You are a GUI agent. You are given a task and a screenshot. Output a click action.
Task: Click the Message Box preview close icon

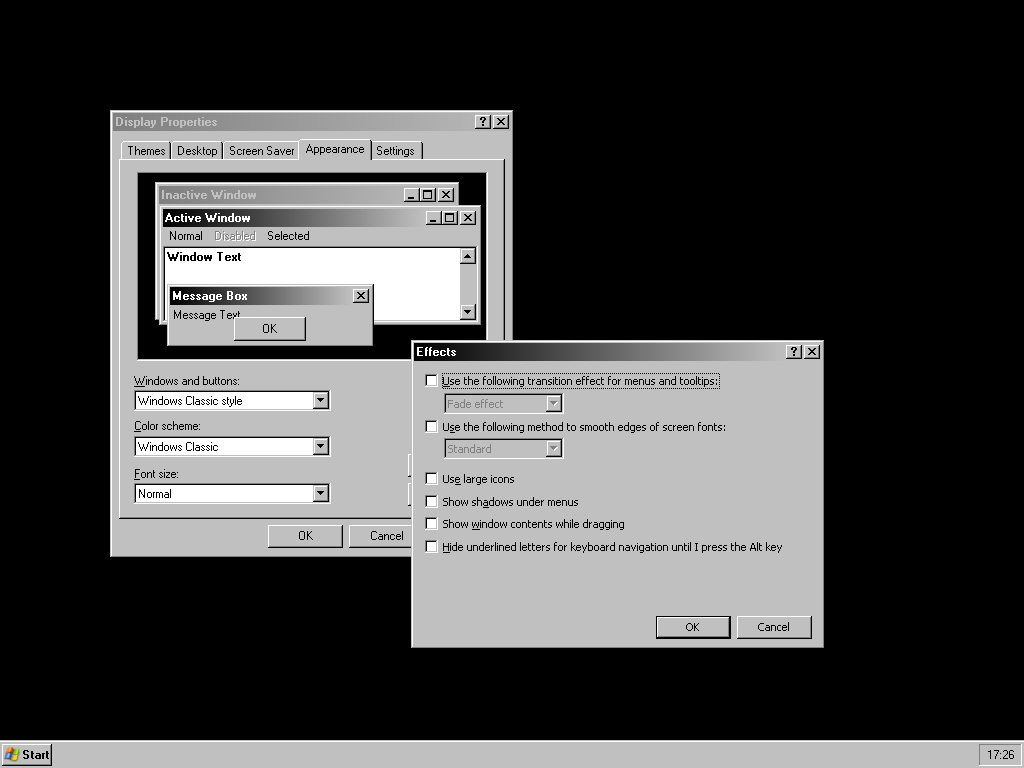click(x=360, y=296)
